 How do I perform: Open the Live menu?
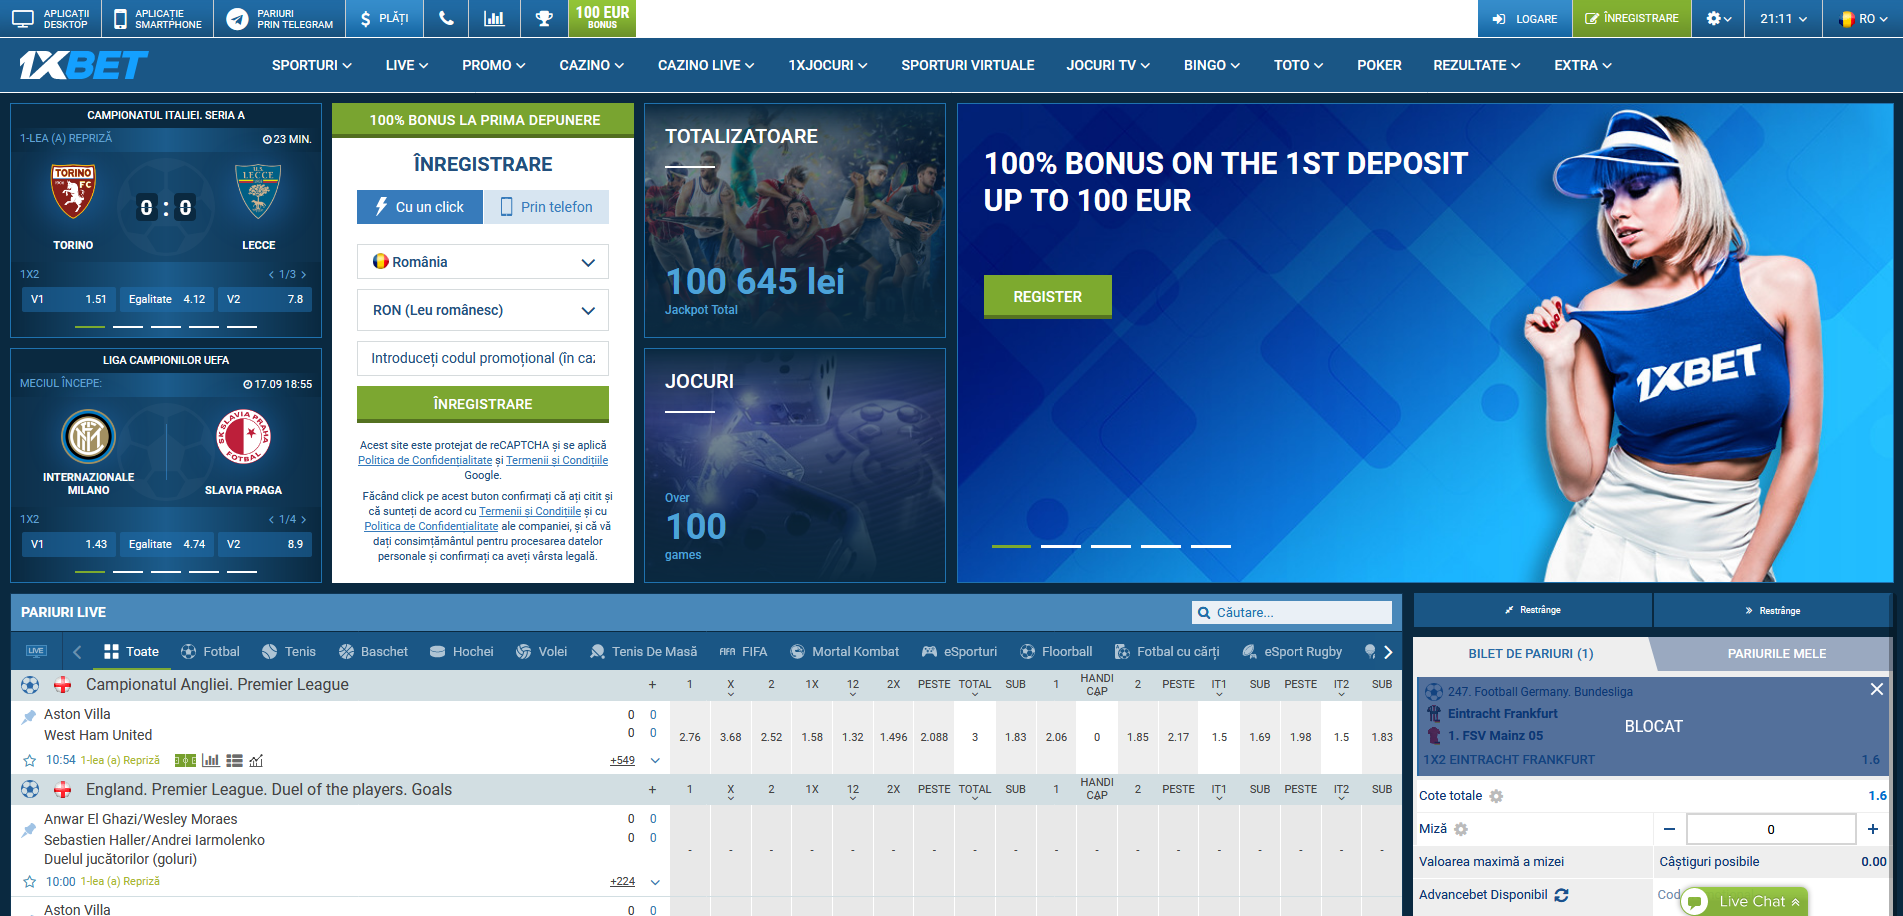click(407, 65)
